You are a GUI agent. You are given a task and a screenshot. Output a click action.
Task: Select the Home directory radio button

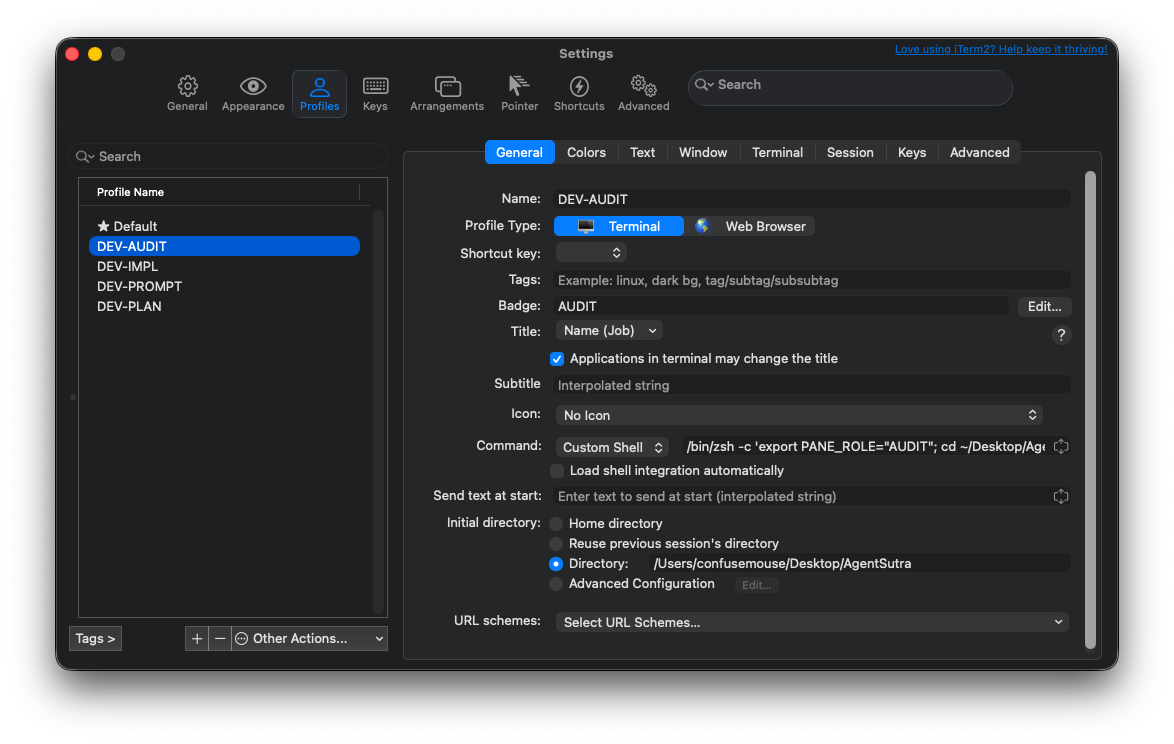click(557, 523)
